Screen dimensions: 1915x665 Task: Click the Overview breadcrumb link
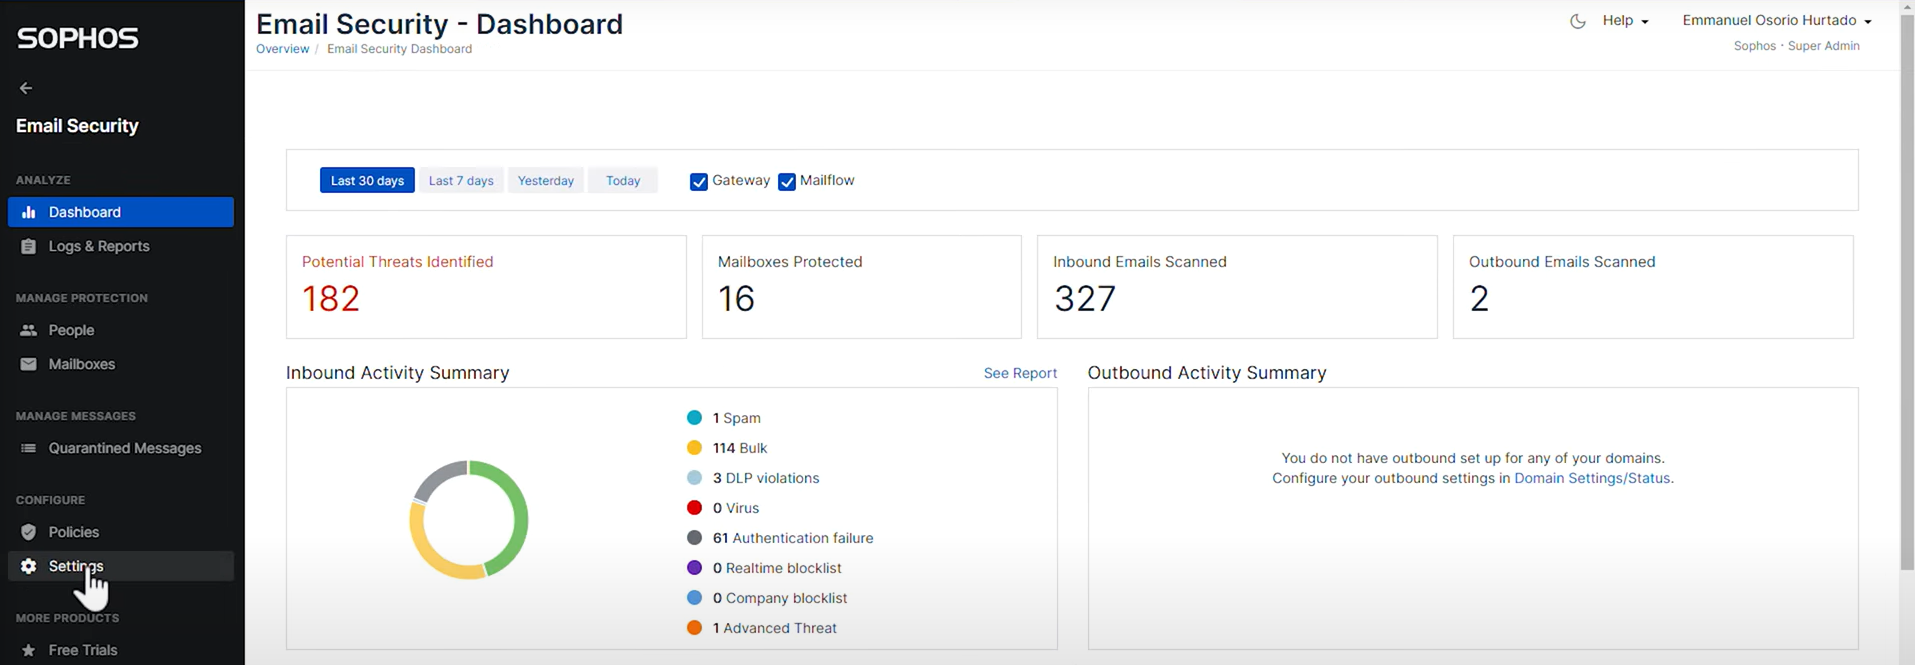coord(282,49)
